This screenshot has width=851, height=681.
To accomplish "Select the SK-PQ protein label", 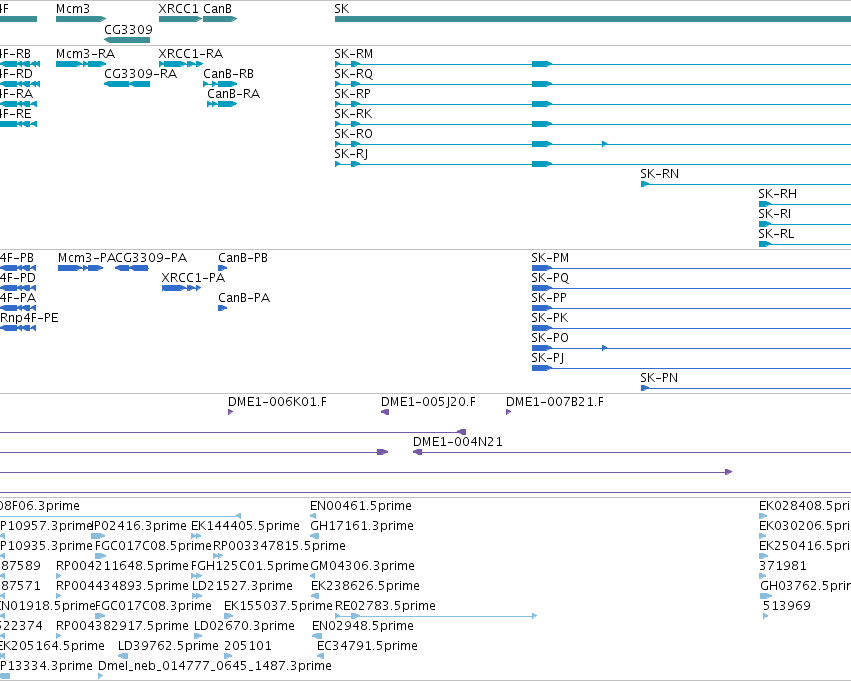I will click(550, 278).
